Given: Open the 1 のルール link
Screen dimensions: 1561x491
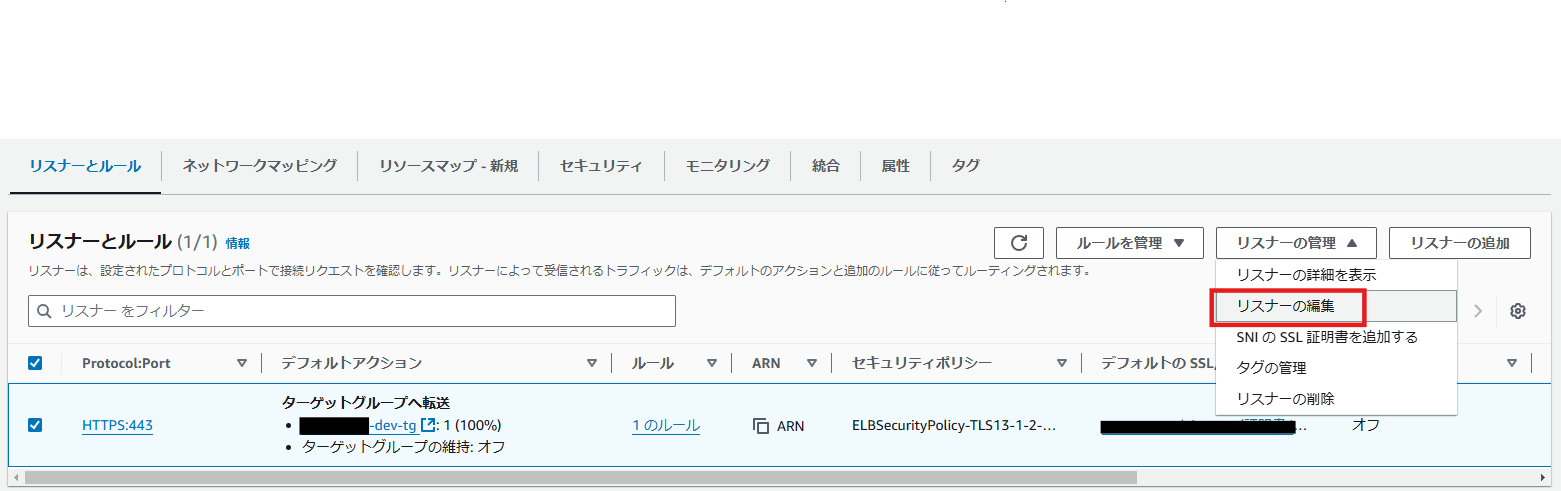Looking at the screenshot, I should (666, 426).
